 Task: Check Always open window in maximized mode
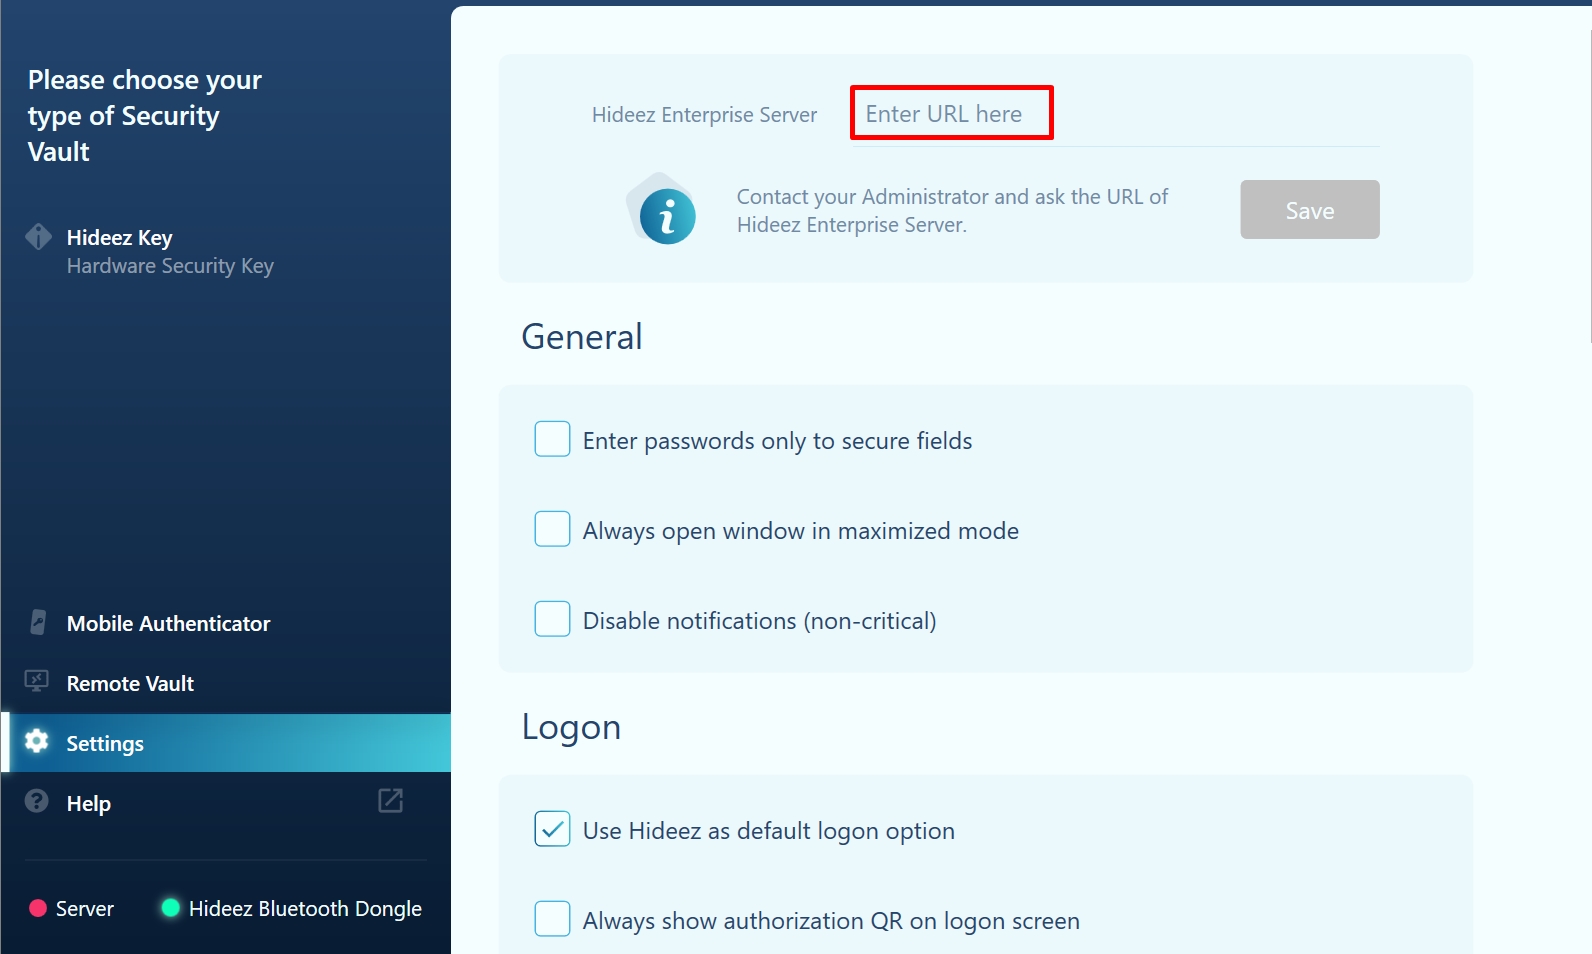point(552,529)
